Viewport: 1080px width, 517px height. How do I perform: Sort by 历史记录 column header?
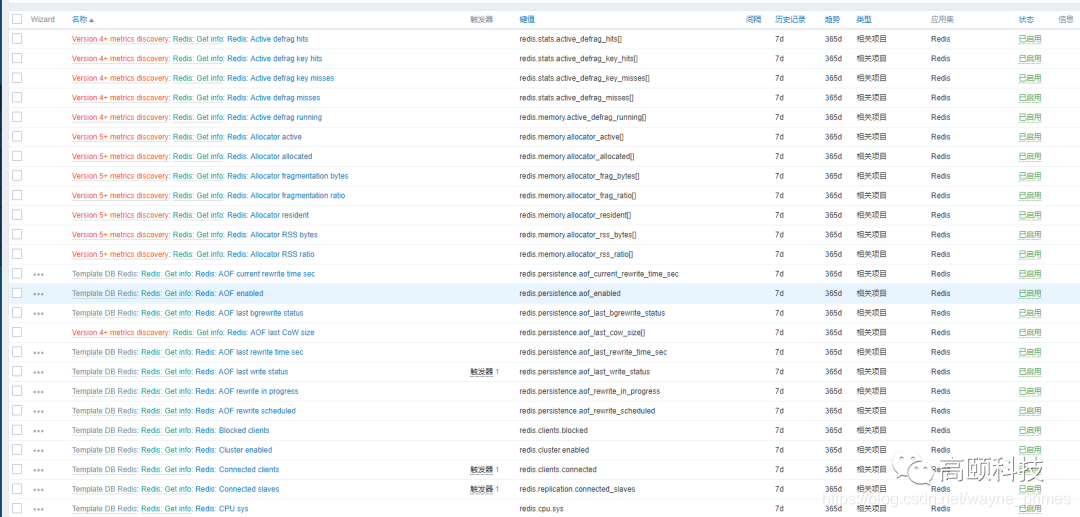click(x=790, y=20)
